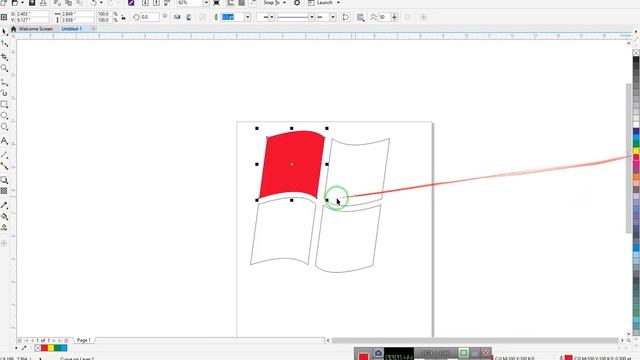Select the Smart Fill tool

[x=4, y=227]
